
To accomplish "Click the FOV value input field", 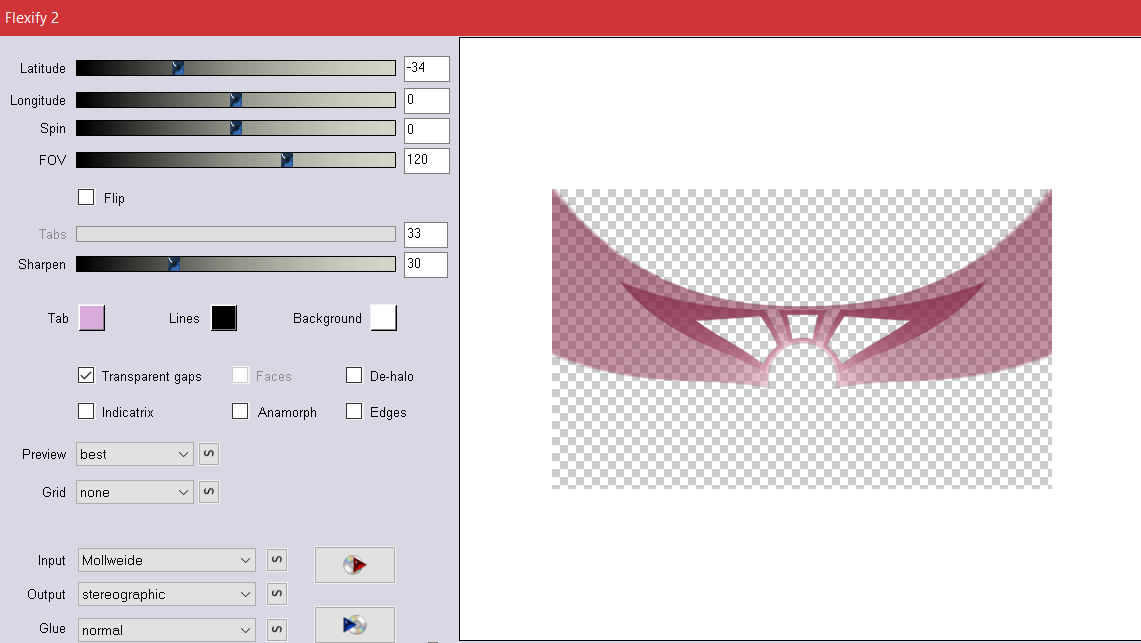I will [x=426, y=160].
